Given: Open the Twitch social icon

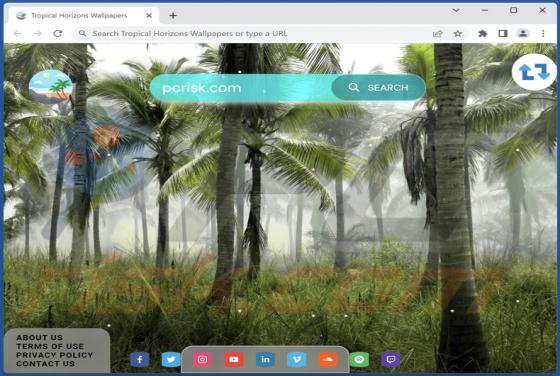Looking at the screenshot, I should click(391, 360).
